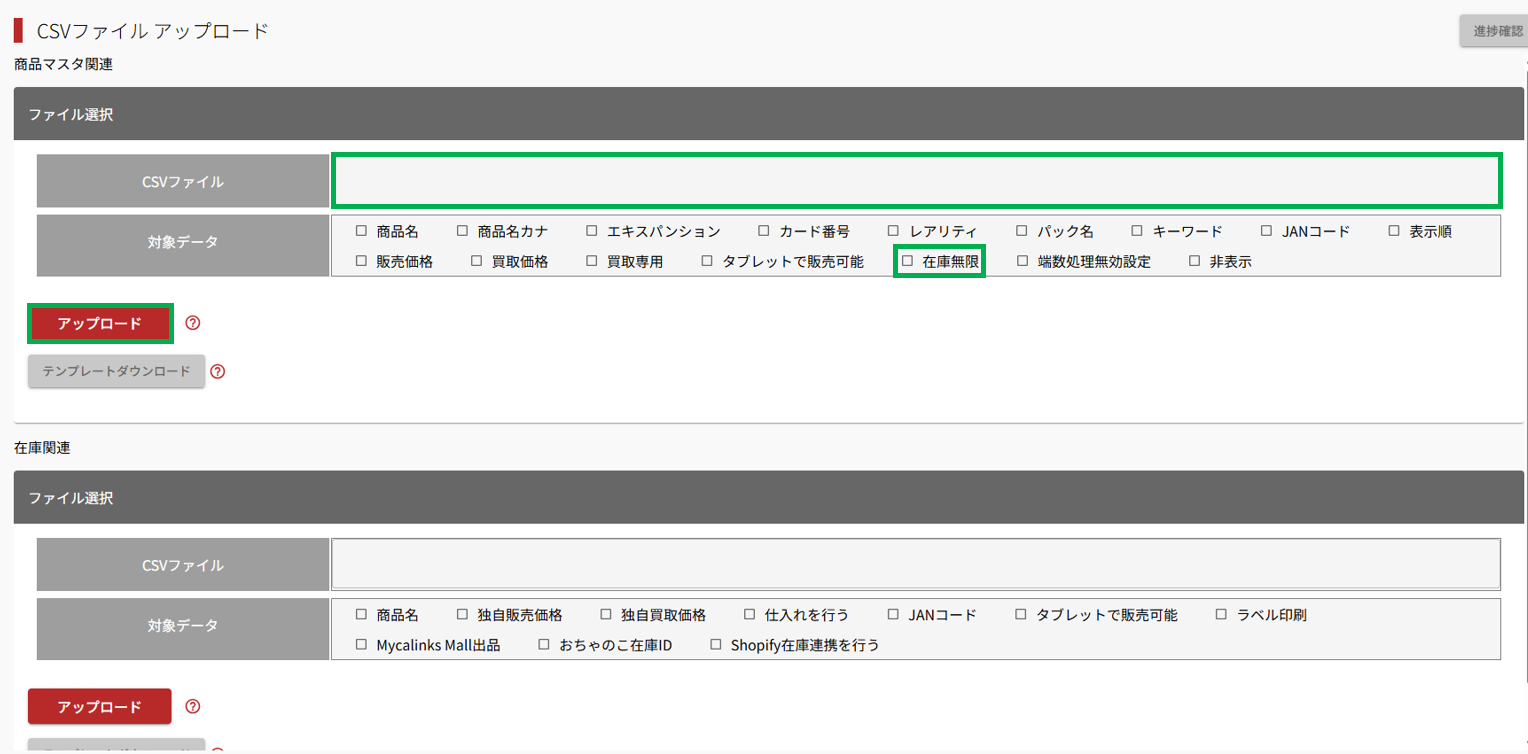The width and height of the screenshot is (1528, 754).
Task: Check the 独自販売価格 checkbox
Action: point(462,615)
